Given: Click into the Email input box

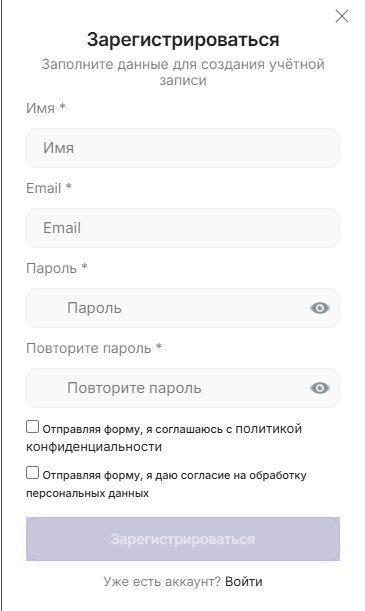Looking at the screenshot, I should coord(183,228).
